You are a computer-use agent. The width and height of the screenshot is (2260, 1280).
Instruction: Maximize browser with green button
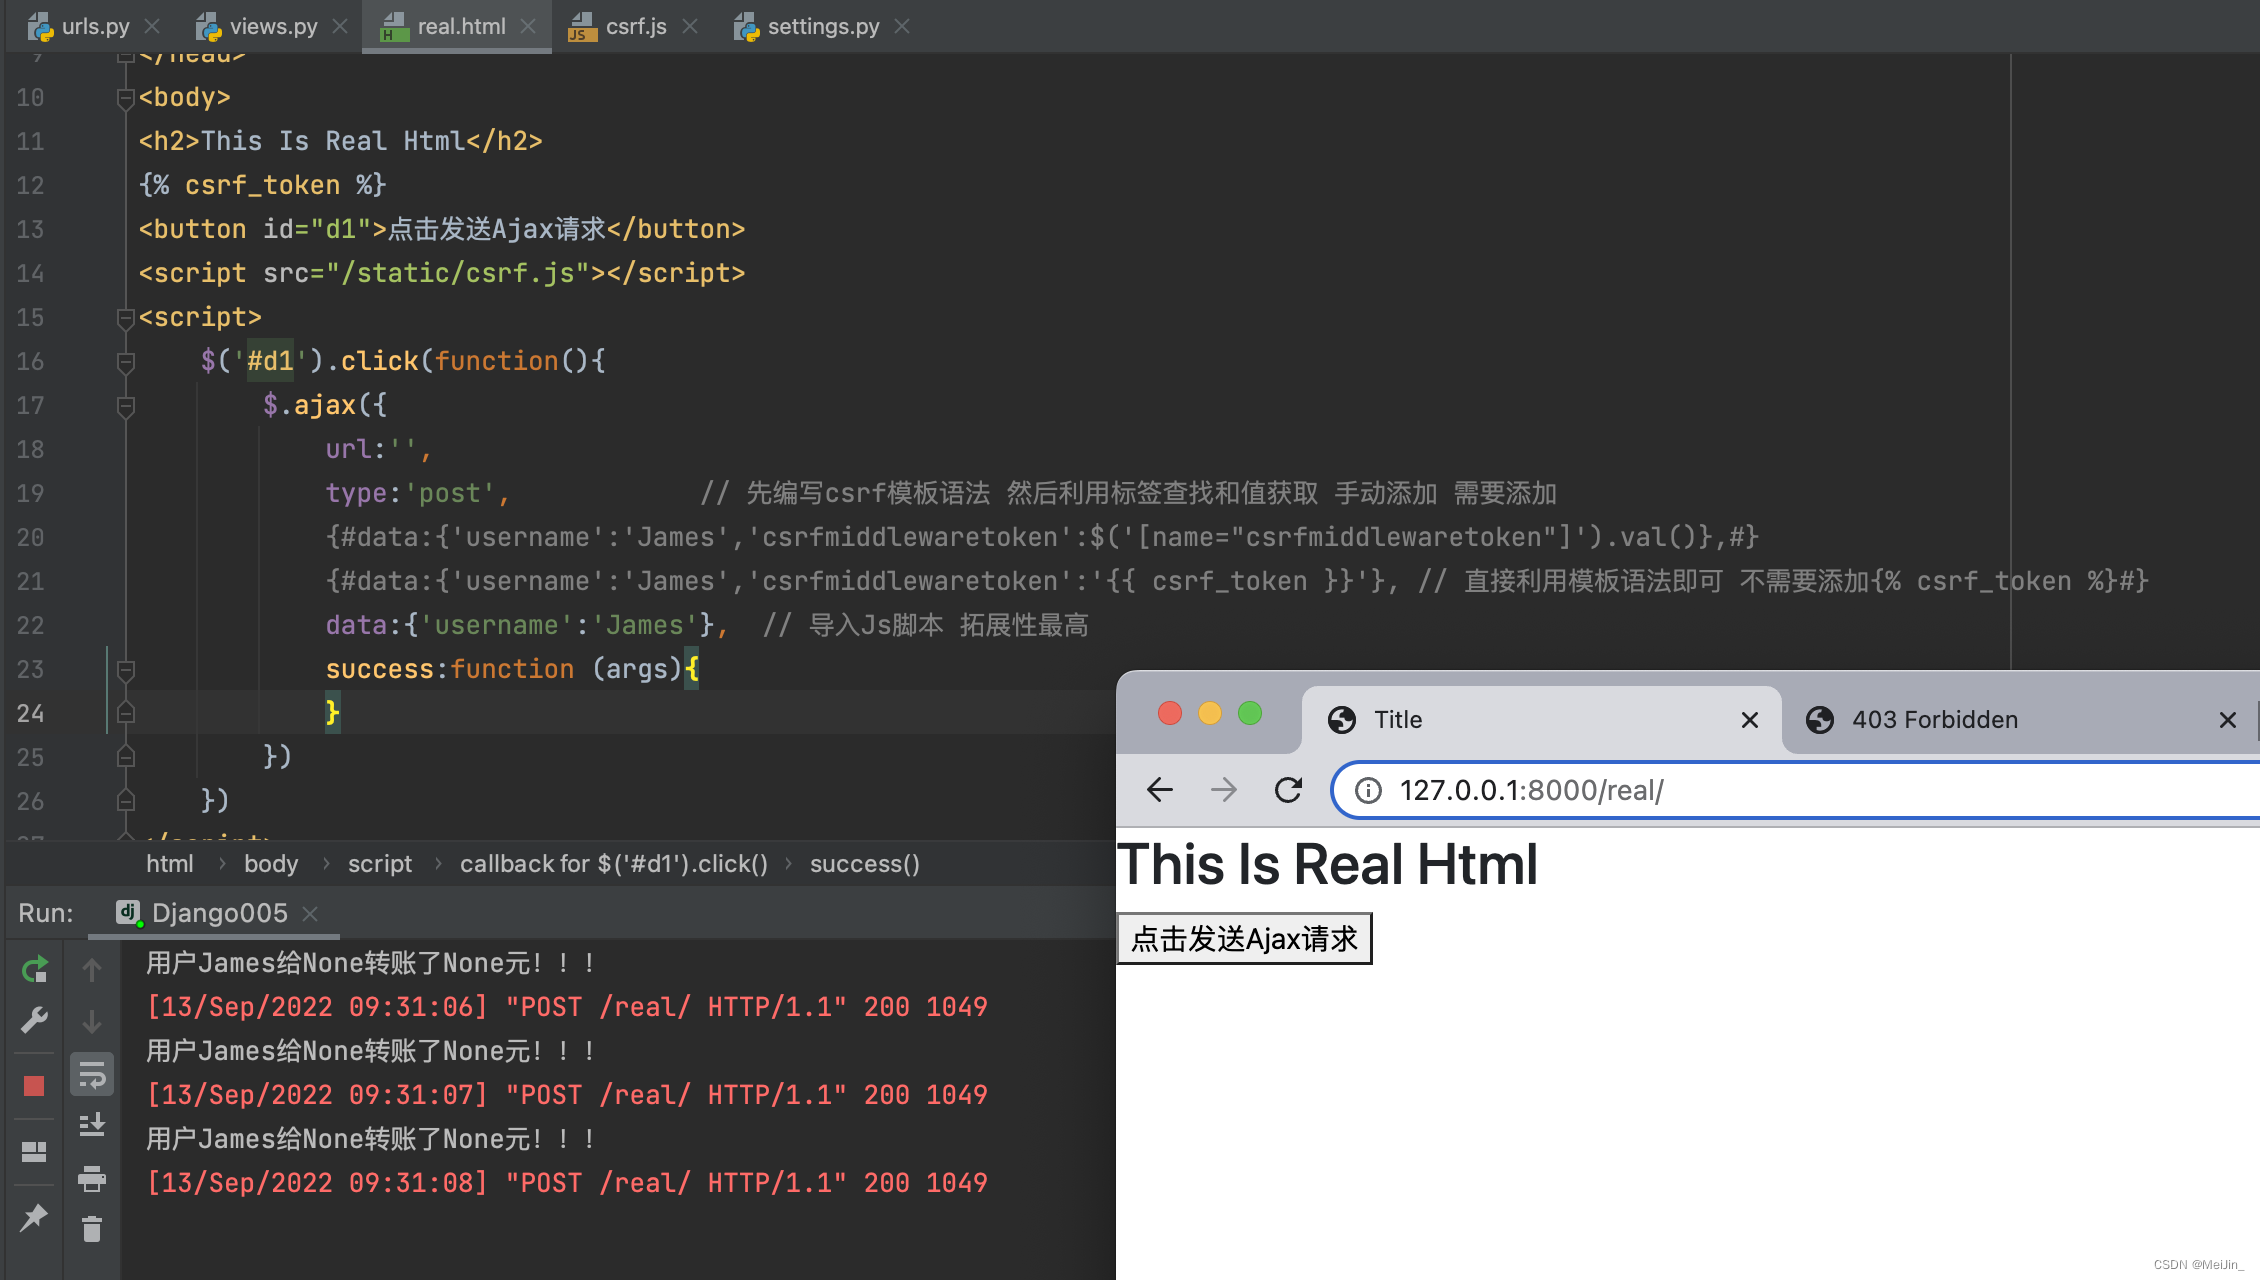pos(1250,713)
